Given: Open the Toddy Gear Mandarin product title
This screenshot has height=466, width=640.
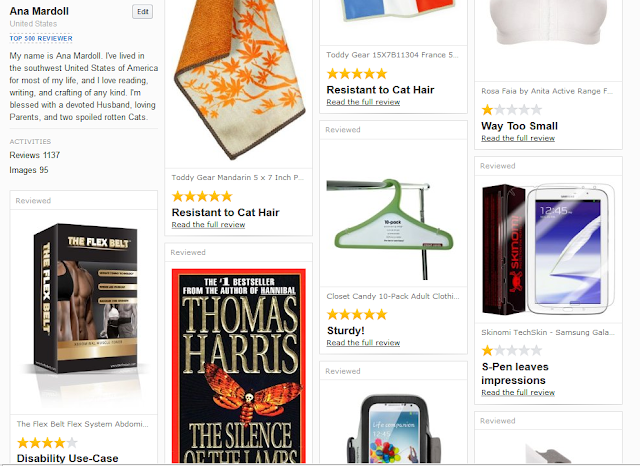Looking at the screenshot, I should tap(237, 178).
